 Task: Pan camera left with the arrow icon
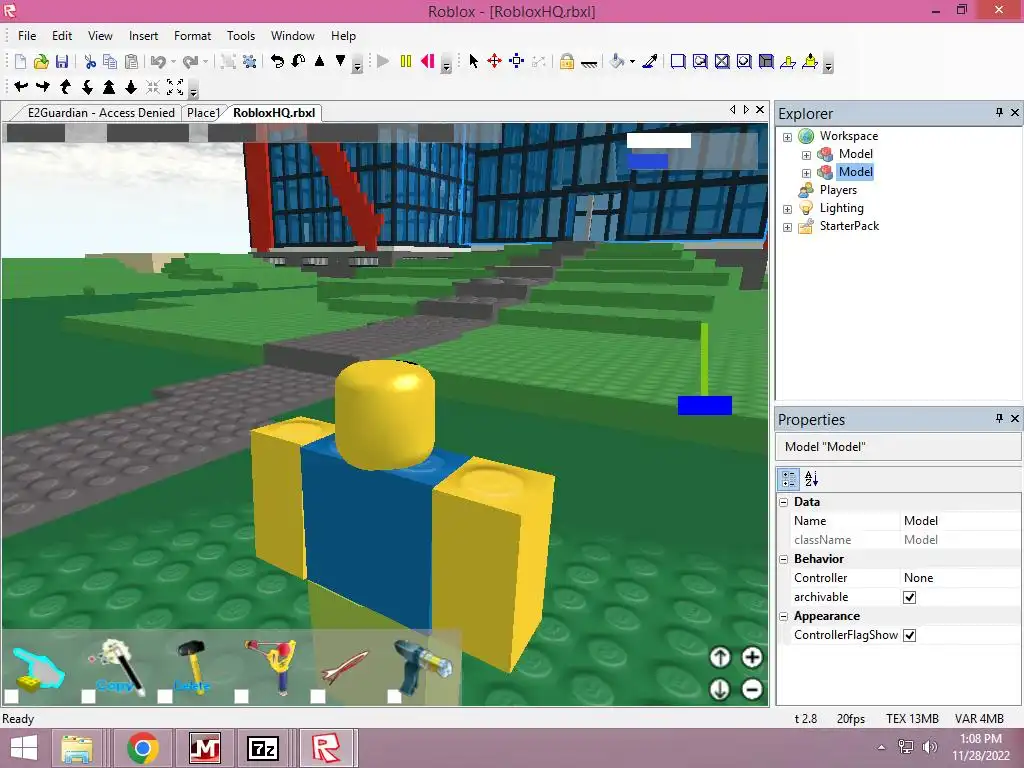tap(21, 86)
